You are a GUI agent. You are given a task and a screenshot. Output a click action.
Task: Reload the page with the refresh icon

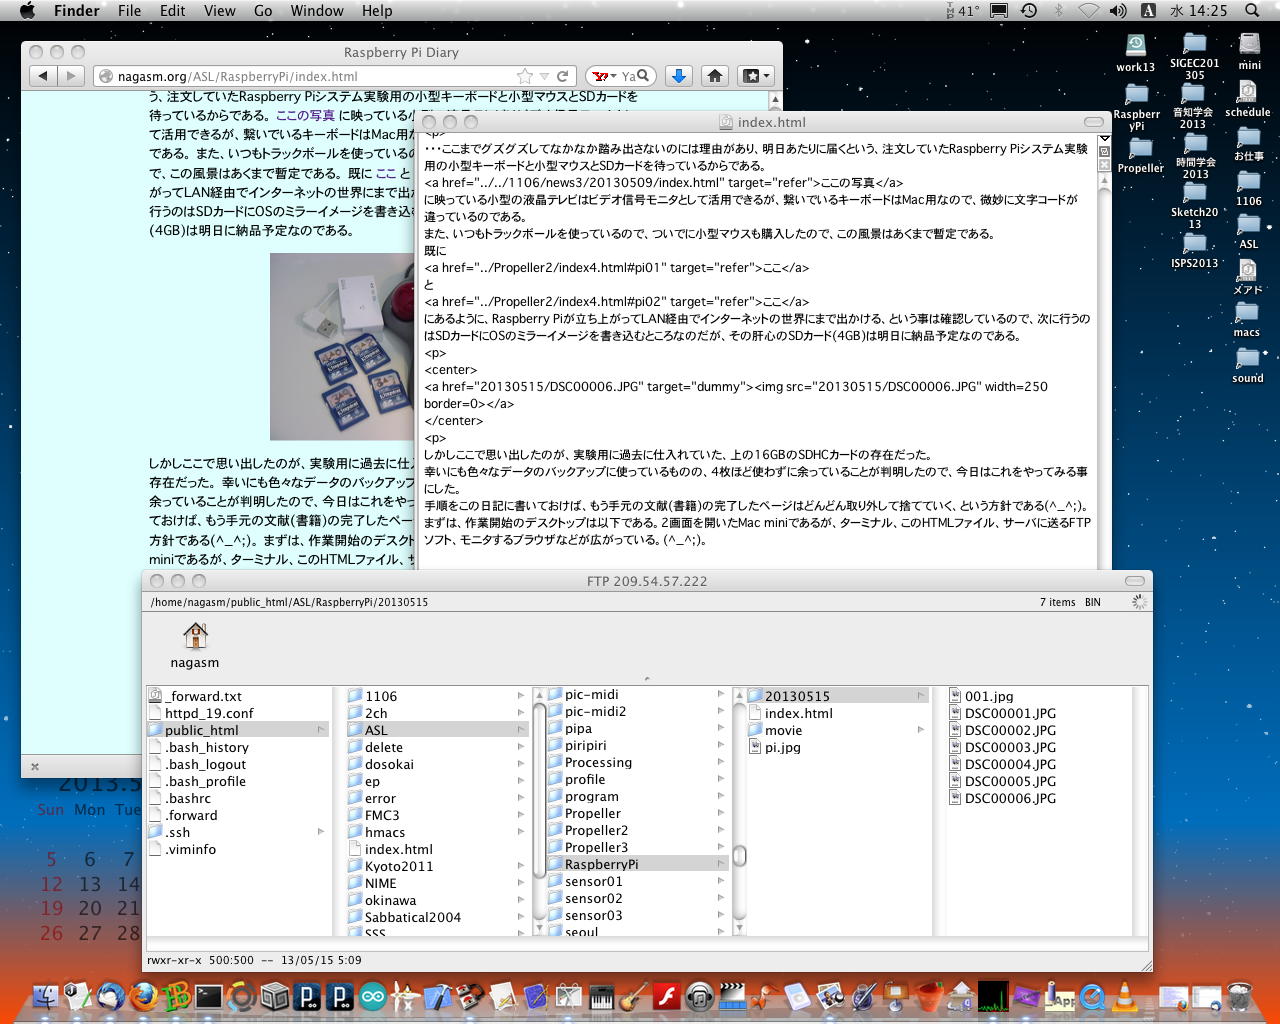tap(563, 76)
